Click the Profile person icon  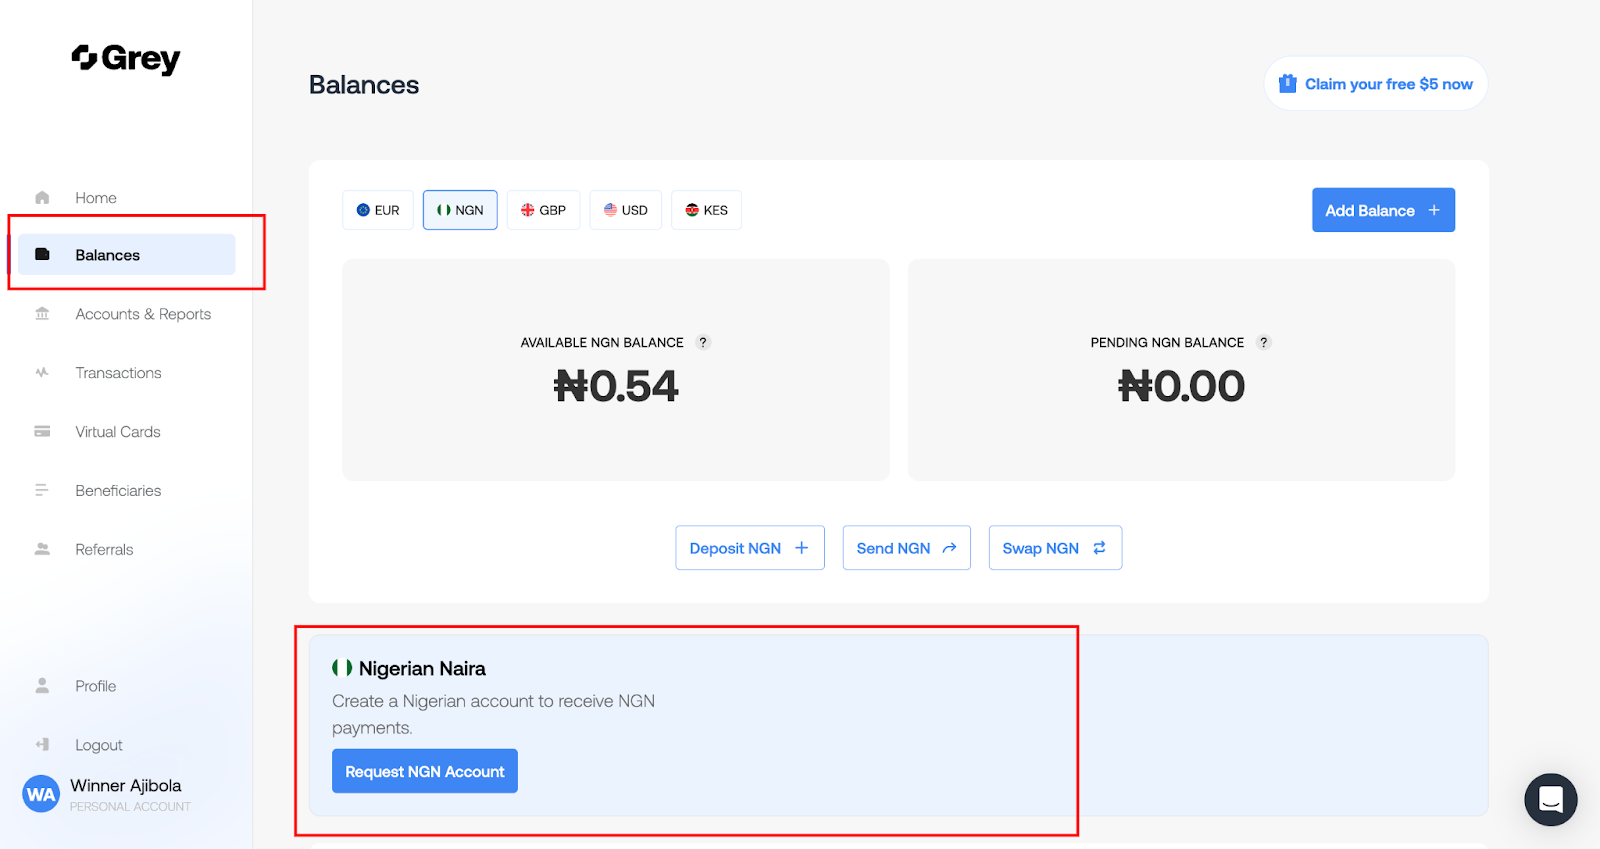(42, 685)
